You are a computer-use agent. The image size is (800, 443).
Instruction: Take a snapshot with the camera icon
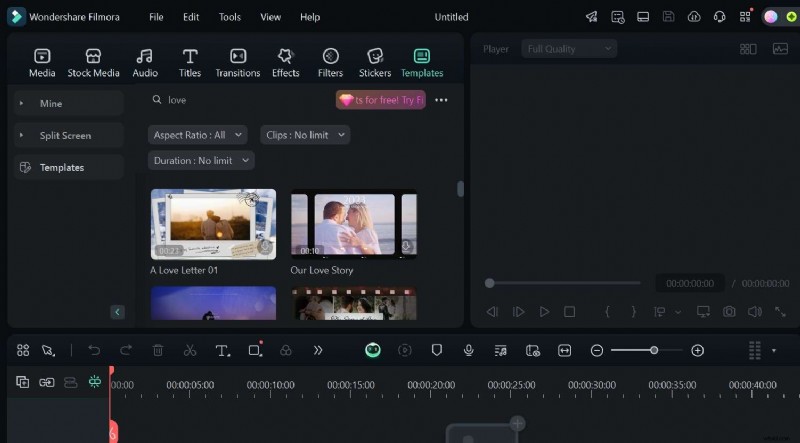coord(729,312)
